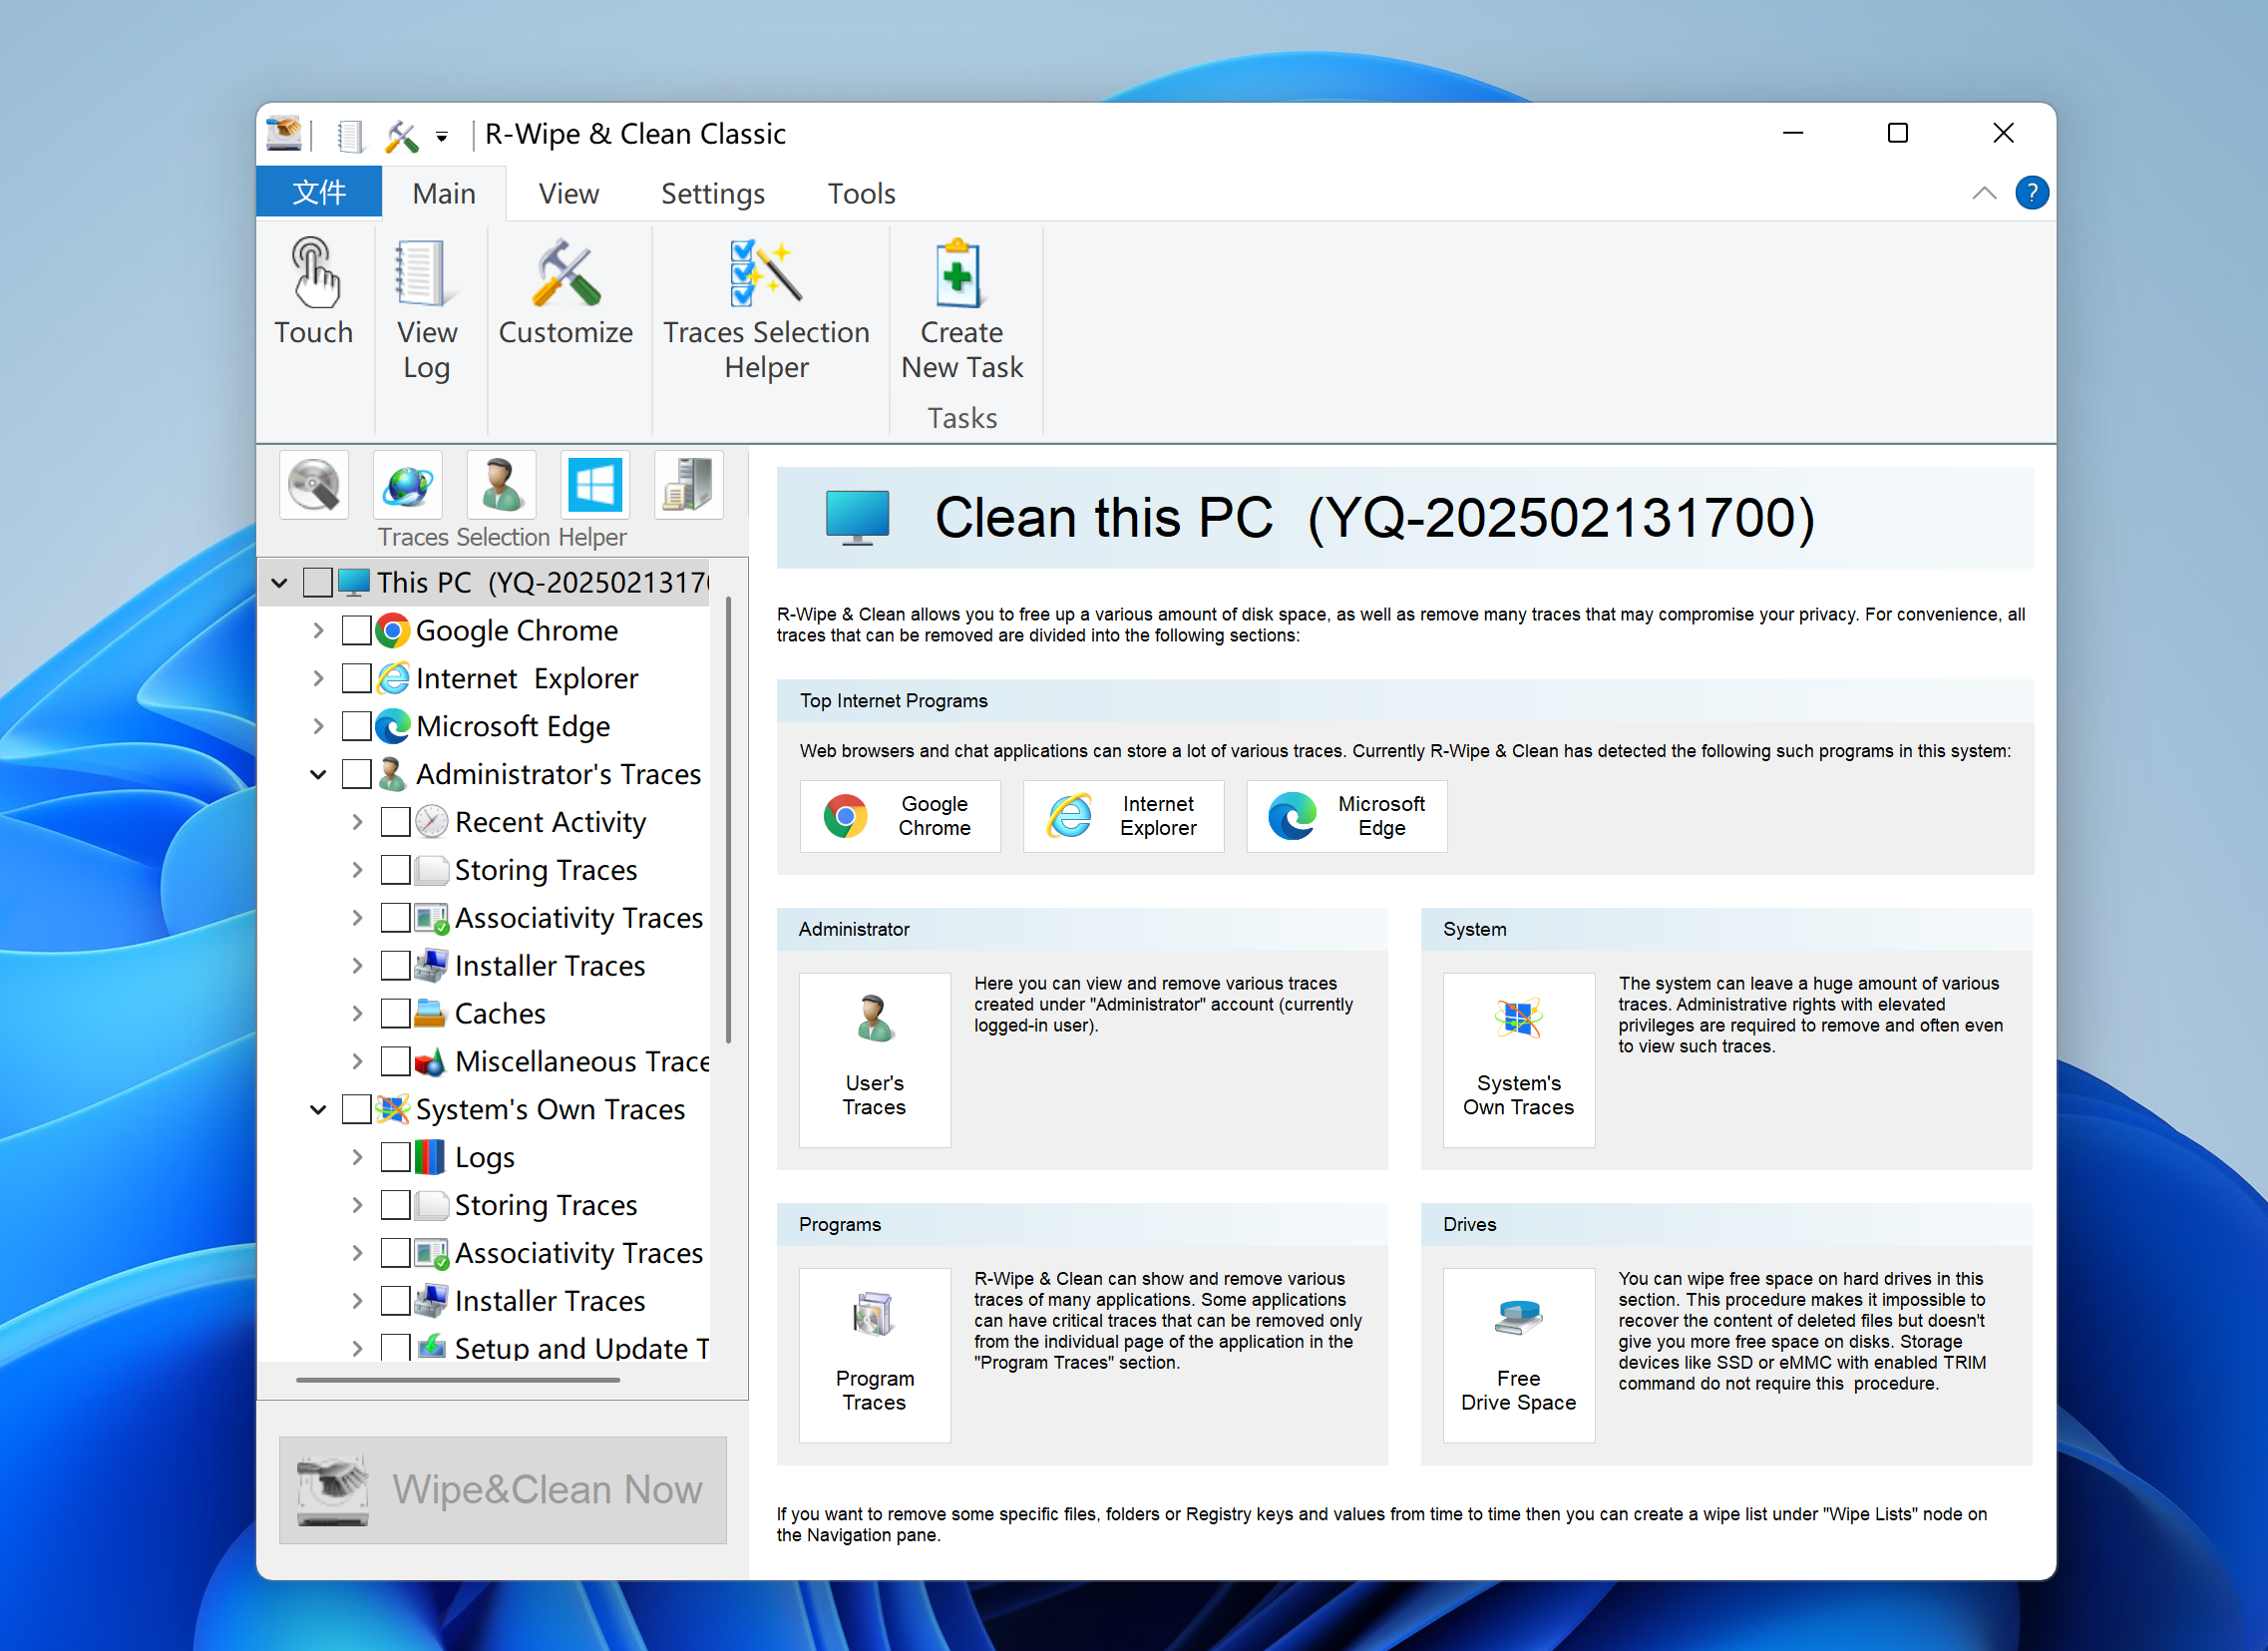2268x1651 pixels.
Task: Open the quick access toolbar dropdown arrow
Action: click(x=441, y=137)
